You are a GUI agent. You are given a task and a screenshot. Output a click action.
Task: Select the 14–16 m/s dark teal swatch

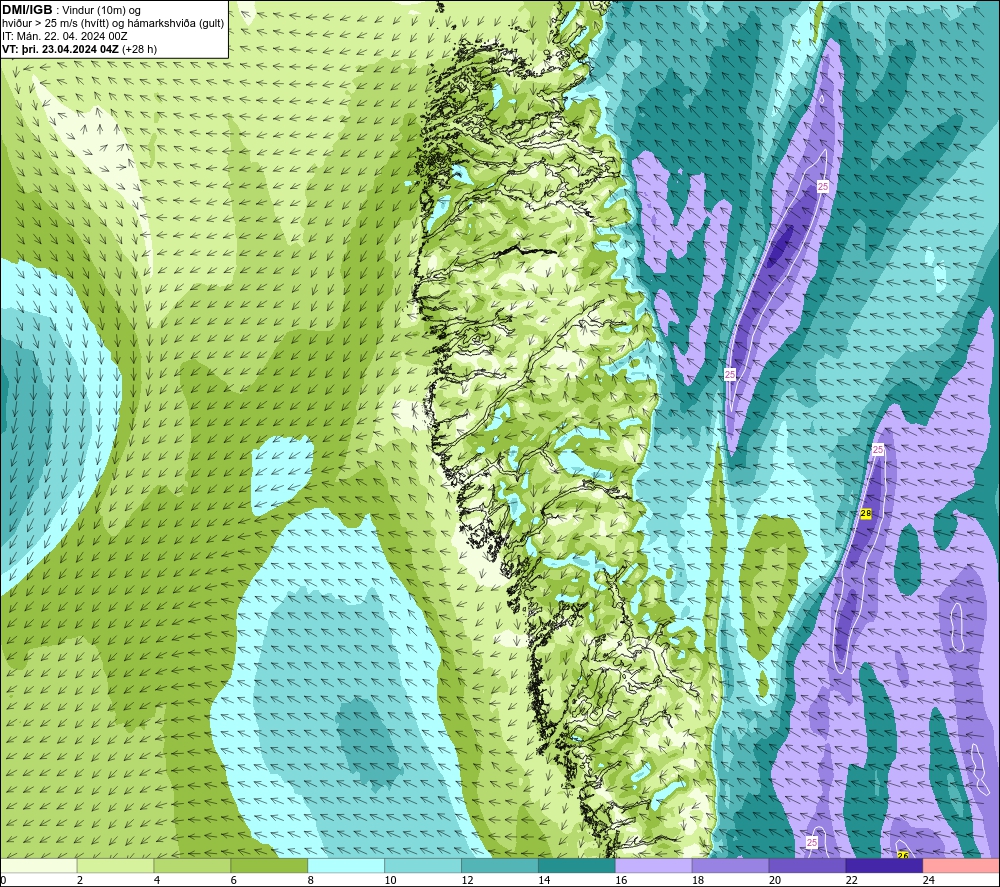click(x=577, y=866)
